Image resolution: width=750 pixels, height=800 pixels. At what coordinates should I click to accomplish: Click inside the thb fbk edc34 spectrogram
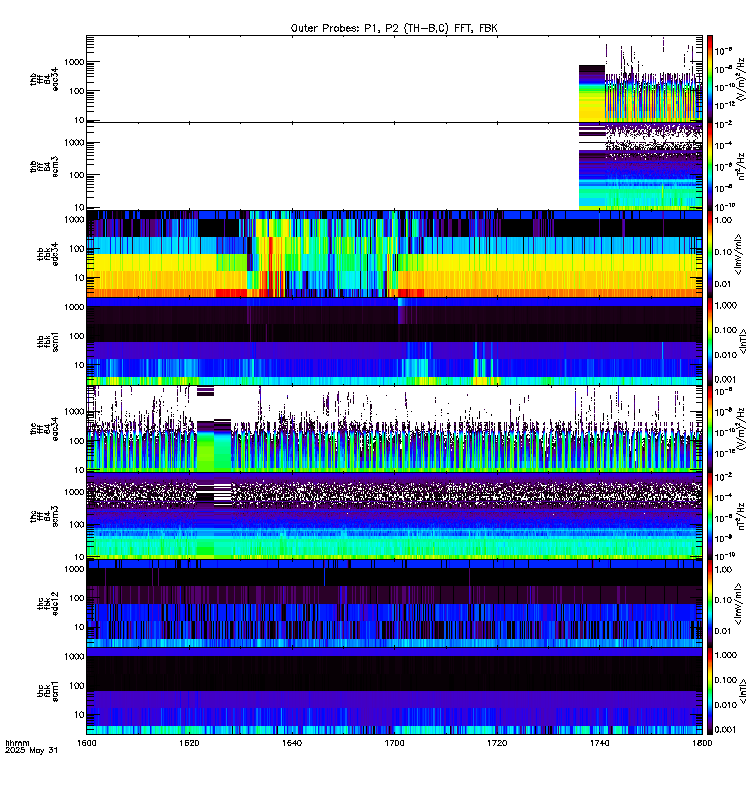click(x=394, y=254)
